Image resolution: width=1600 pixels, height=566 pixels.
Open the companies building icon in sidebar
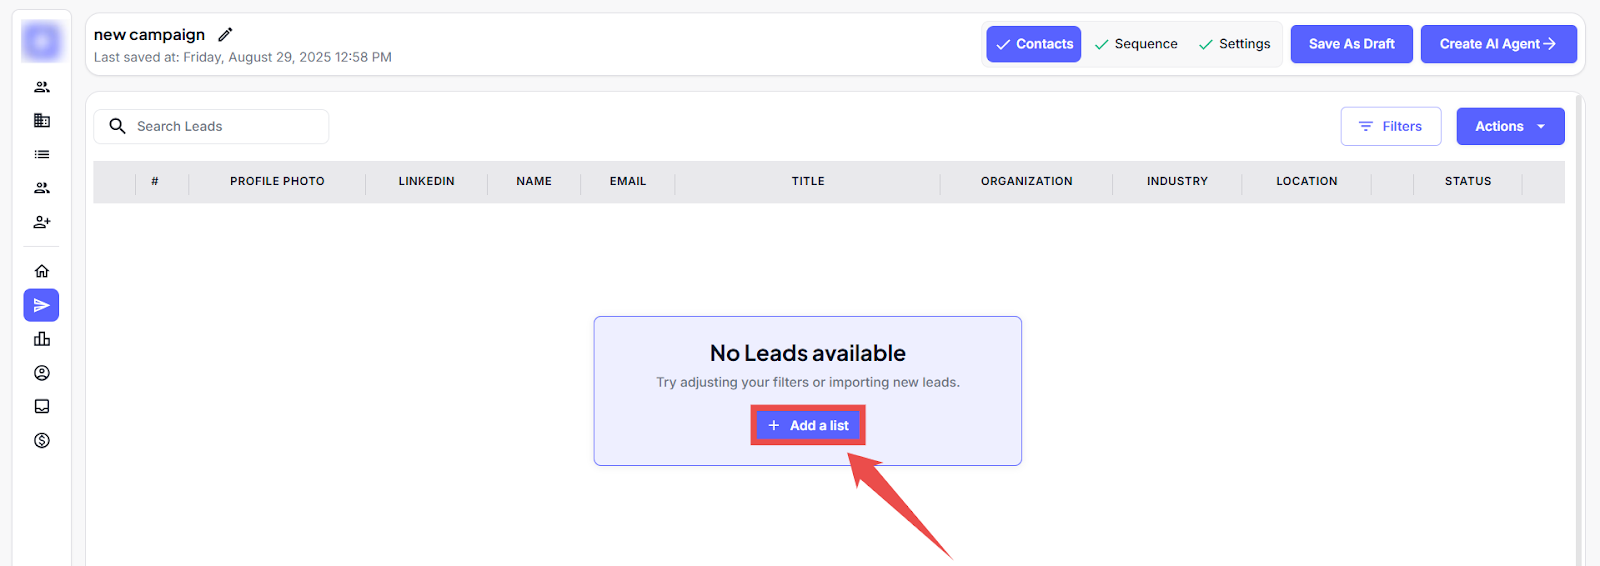pos(42,121)
